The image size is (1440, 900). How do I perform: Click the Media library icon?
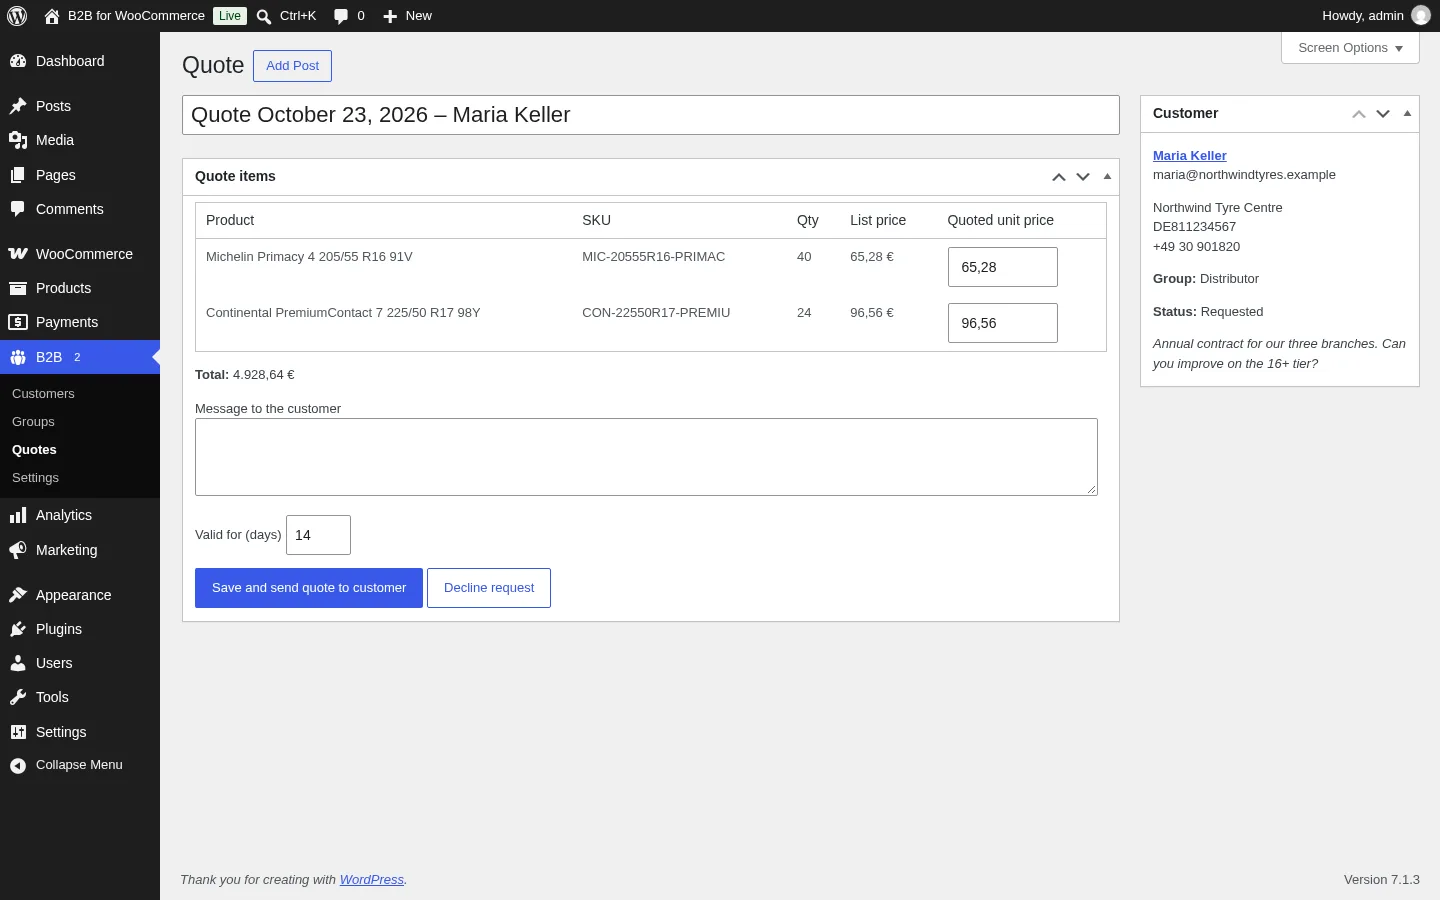[18, 140]
